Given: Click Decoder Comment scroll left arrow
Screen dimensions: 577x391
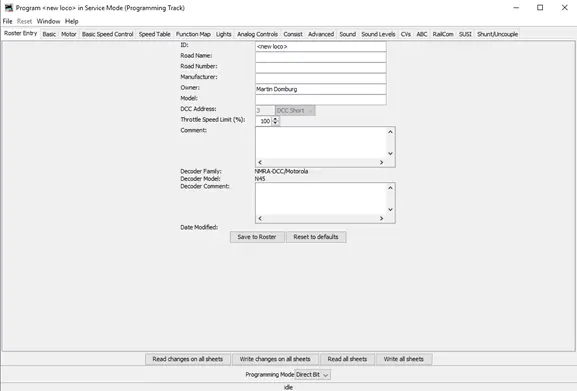Looking at the screenshot, I should pos(260,218).
